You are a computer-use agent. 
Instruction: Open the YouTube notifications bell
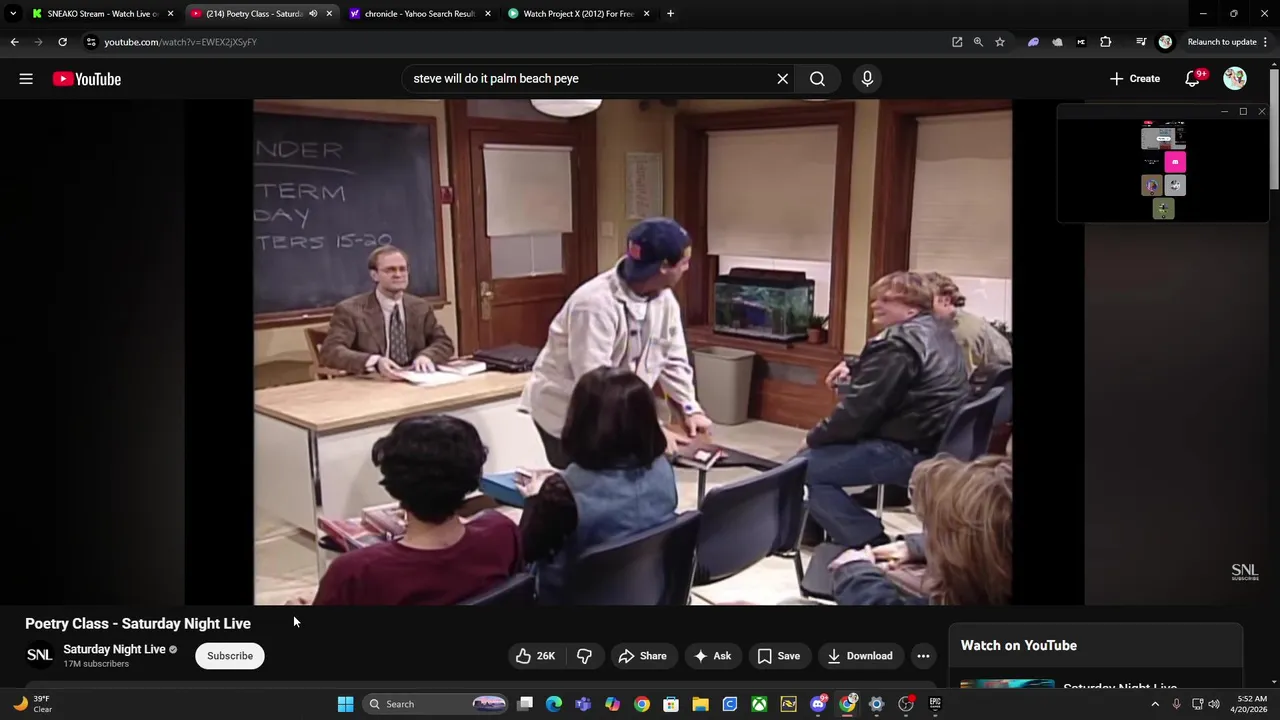point(1192,79)
